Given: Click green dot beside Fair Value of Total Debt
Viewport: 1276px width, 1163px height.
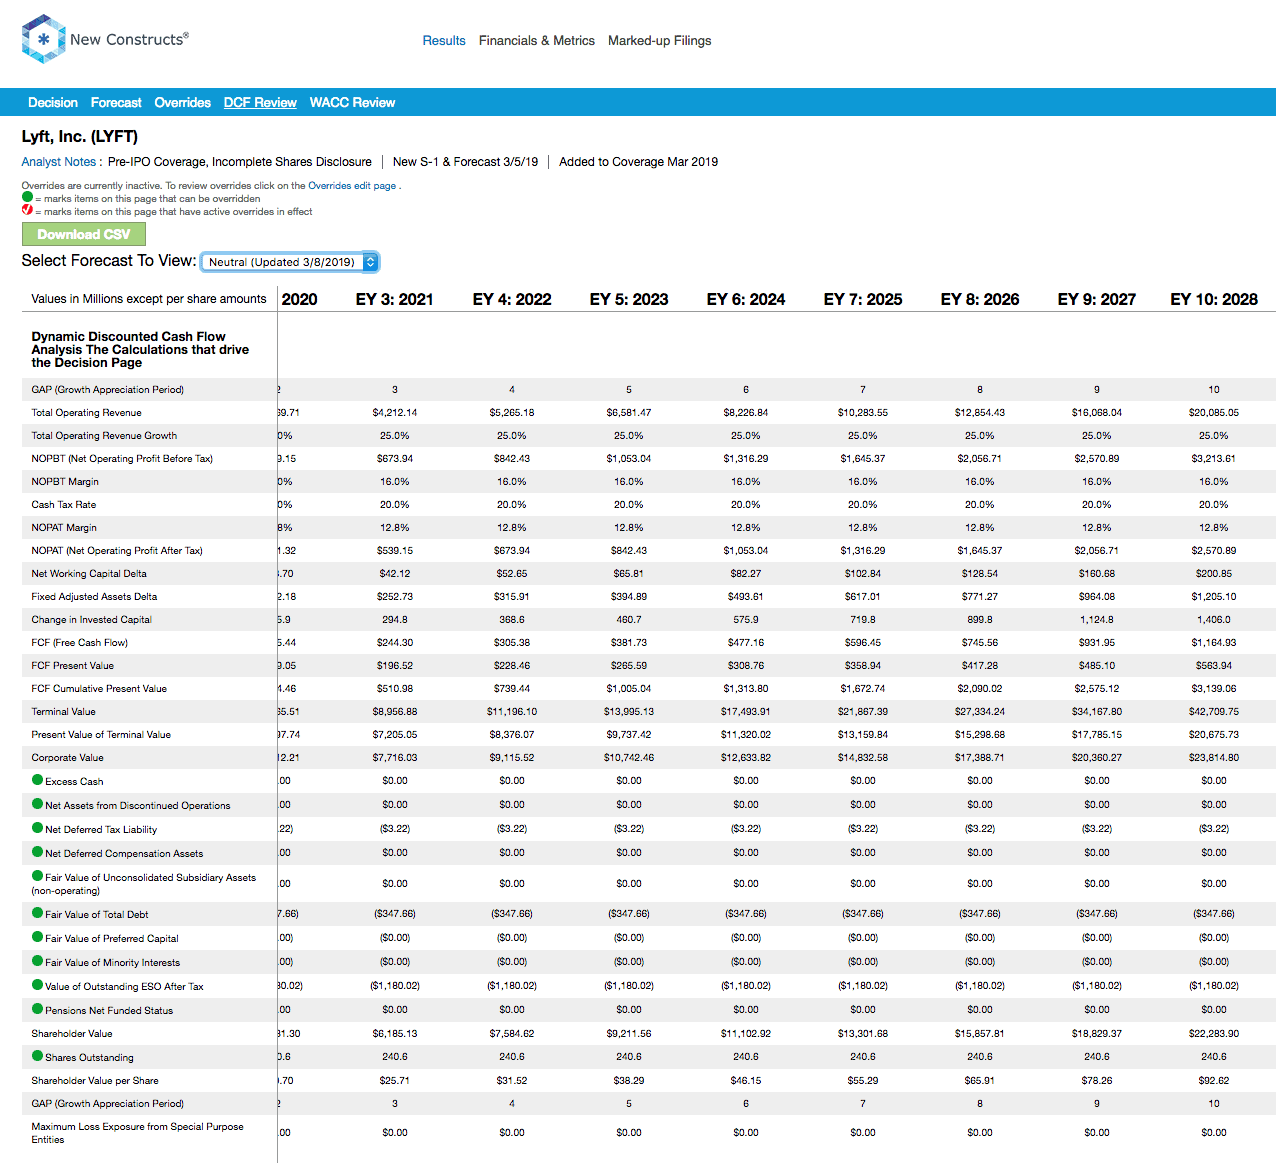Looking at the screenshot, I should pyautogui.click(x=38, y=913).
